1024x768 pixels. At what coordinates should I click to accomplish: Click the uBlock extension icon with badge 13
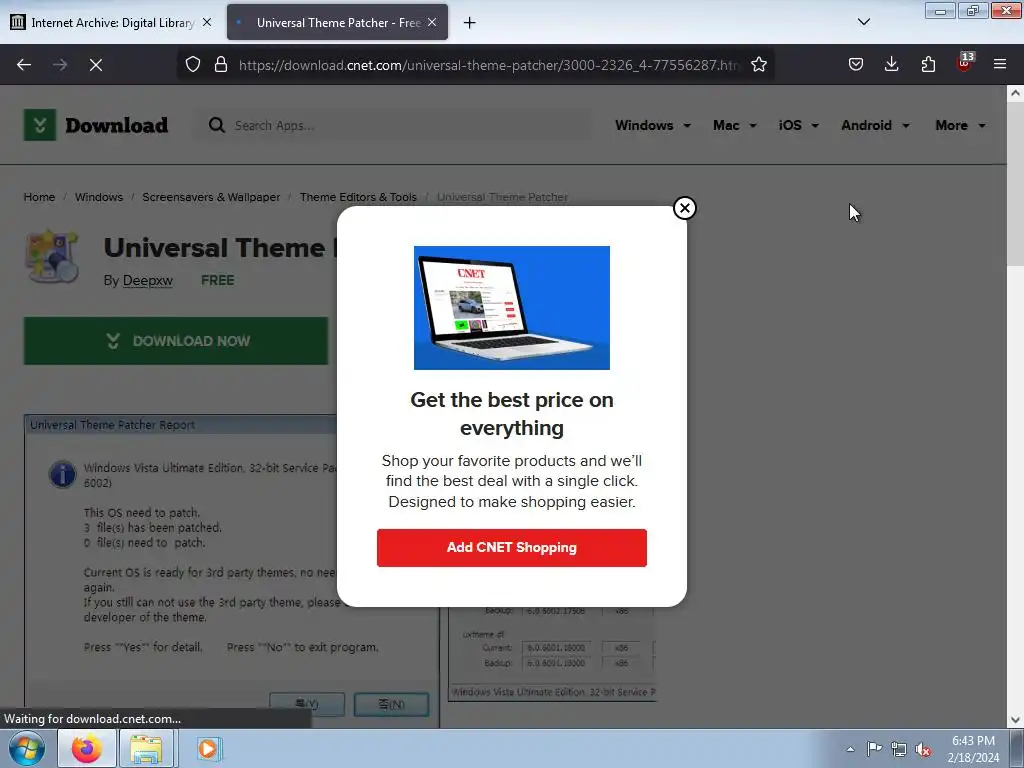tap(965, 63)
